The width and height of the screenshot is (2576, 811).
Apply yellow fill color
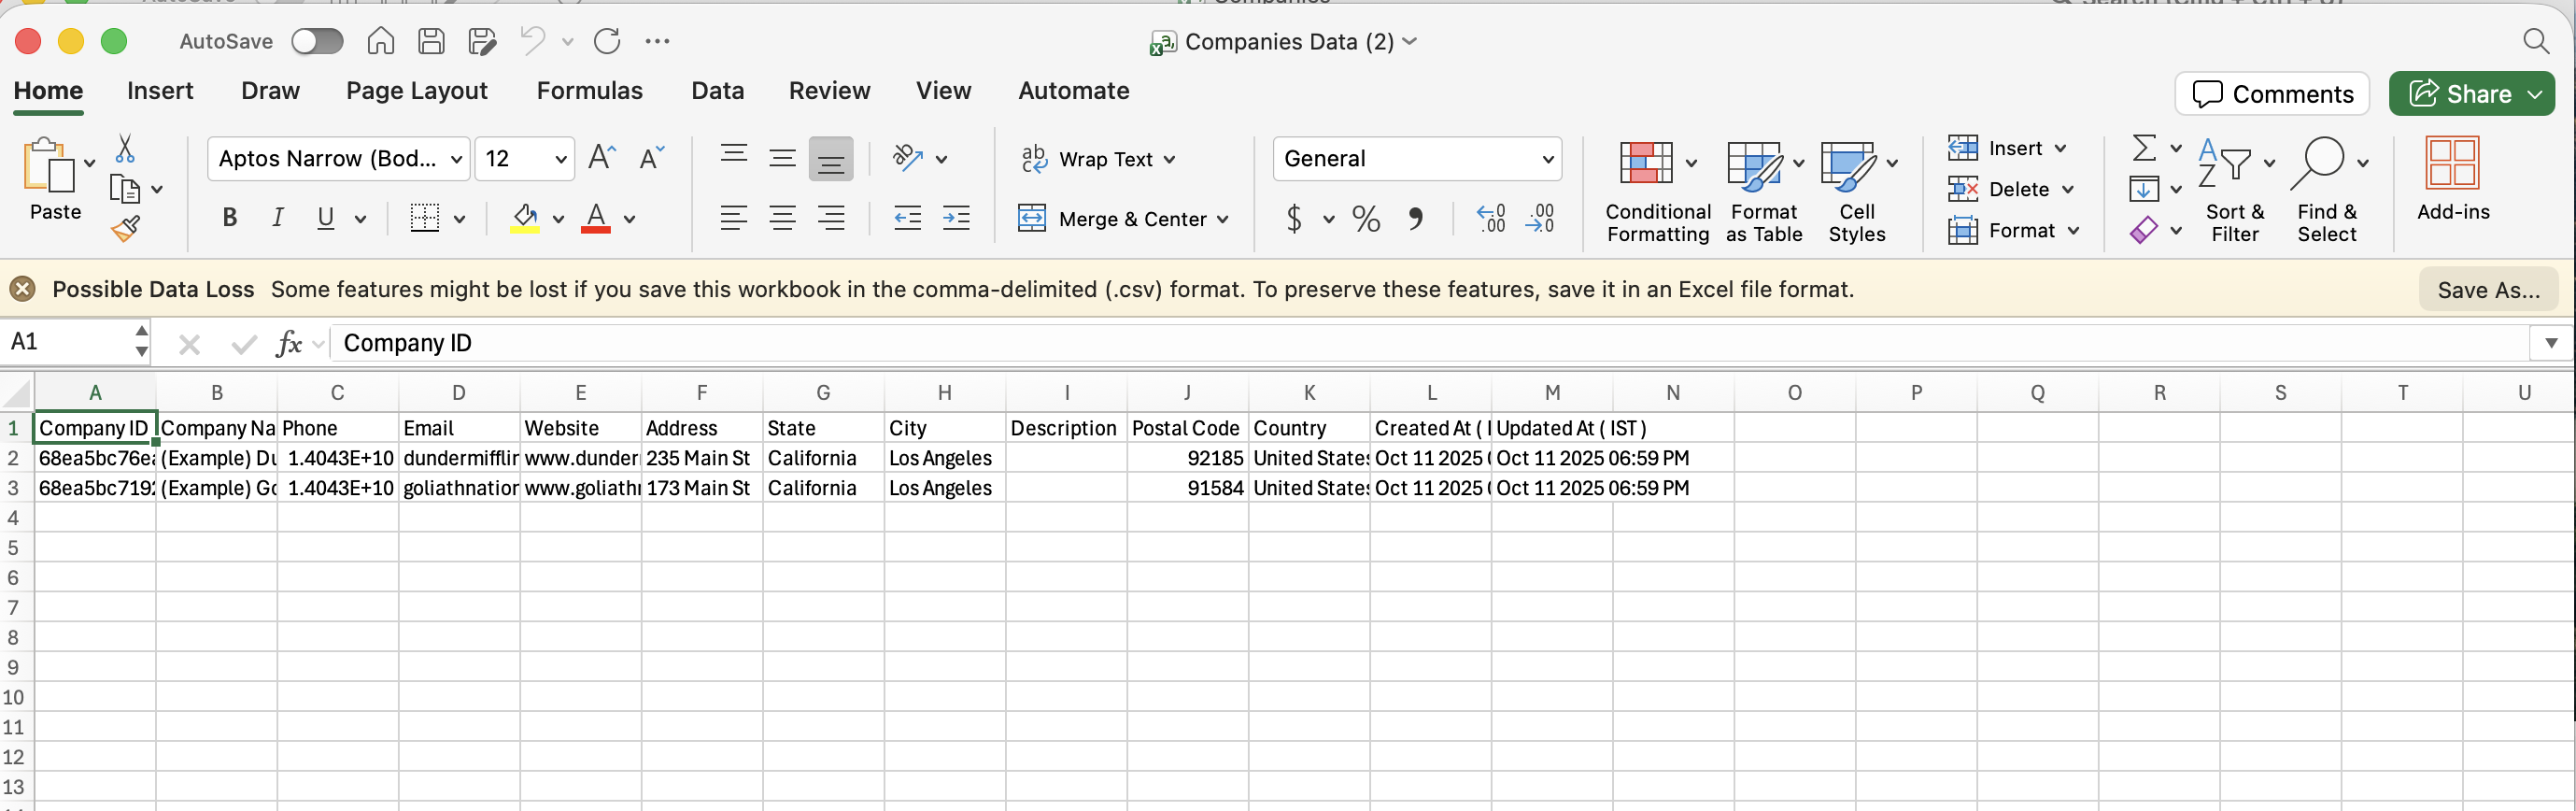525,218
